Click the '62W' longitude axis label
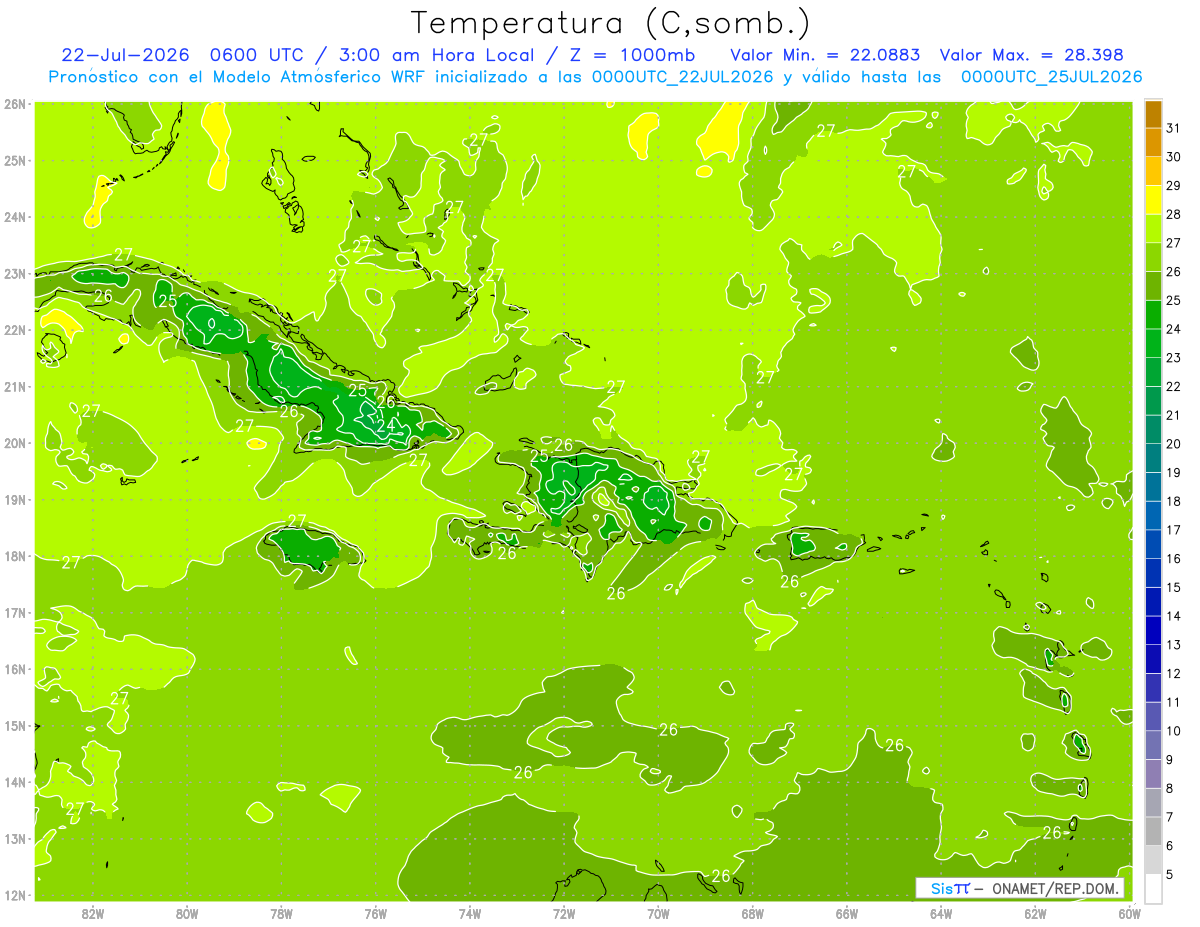 (1035, 913)
